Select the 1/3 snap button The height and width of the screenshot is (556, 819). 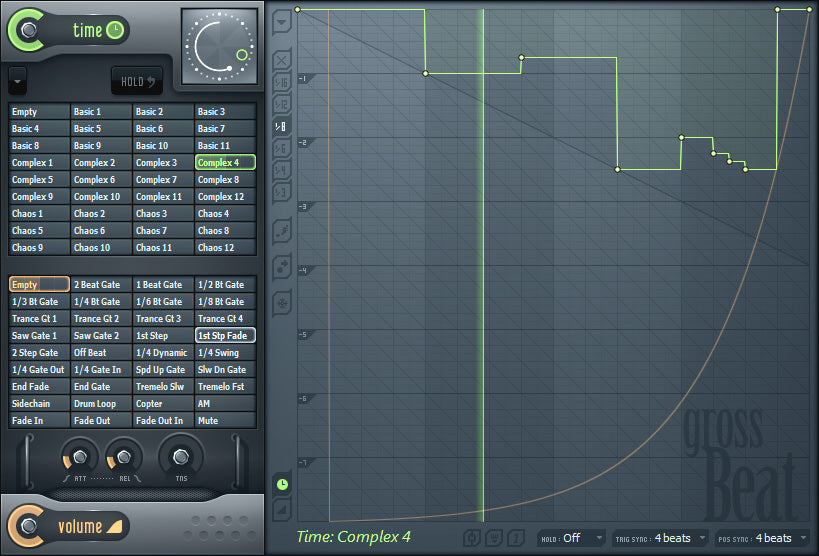(282, 192)
